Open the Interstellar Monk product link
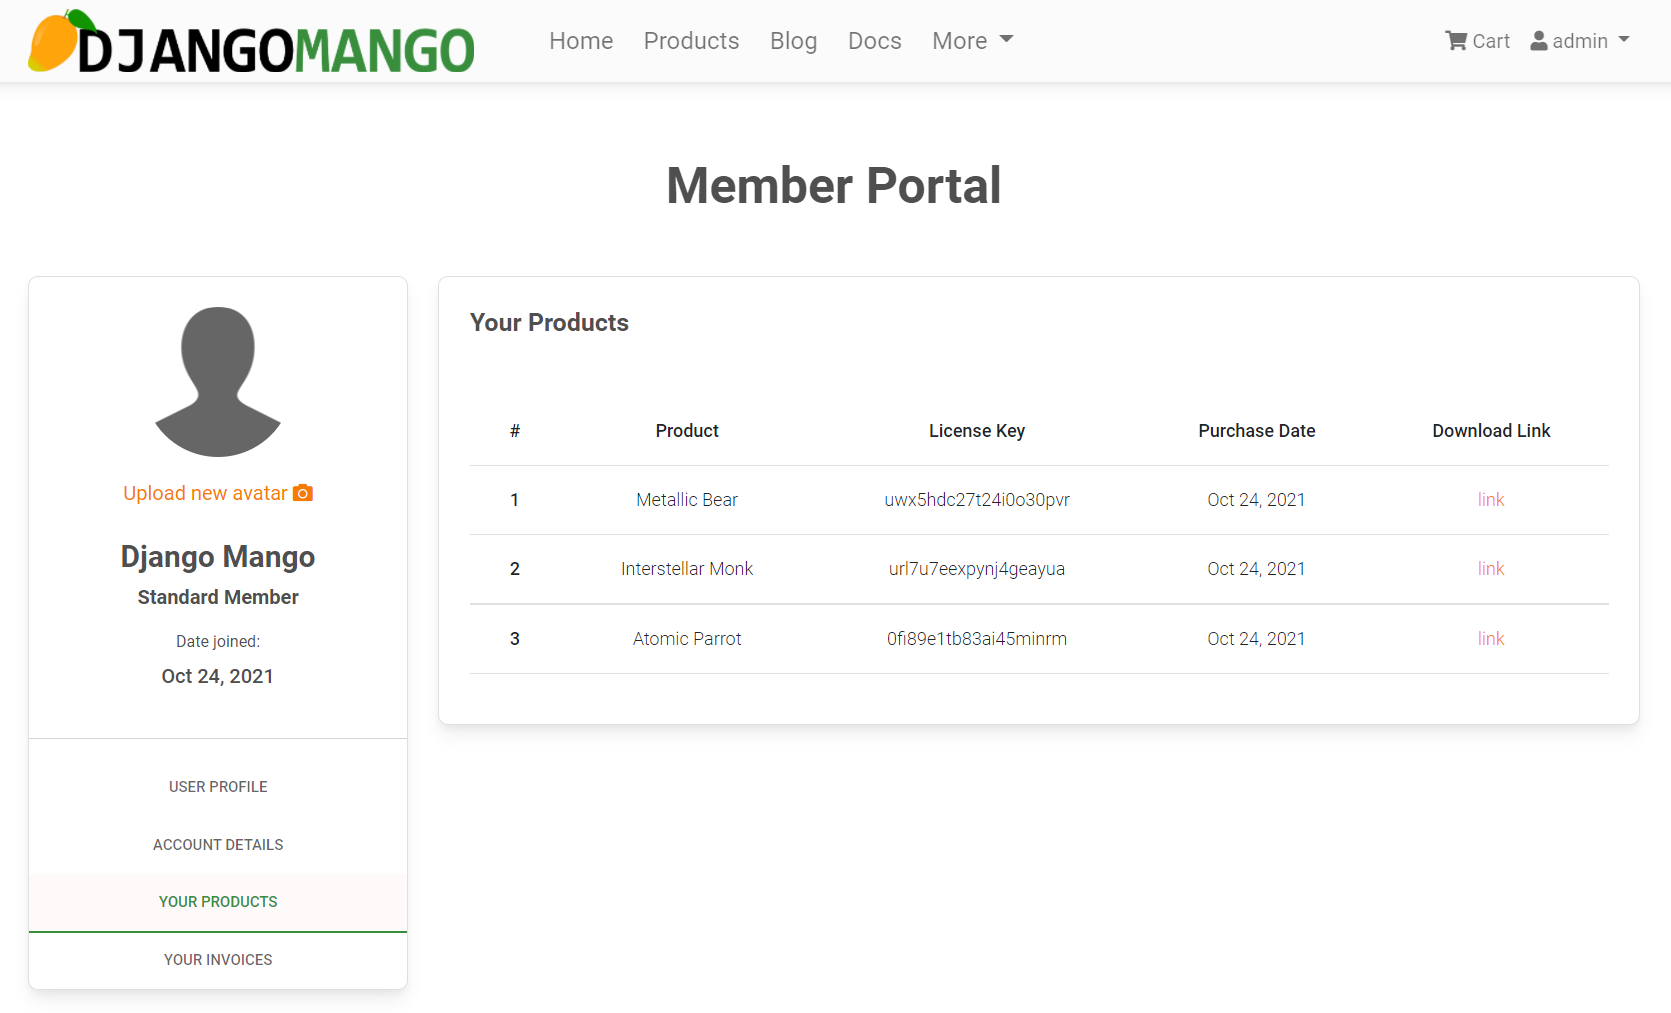 coord(687,569)
